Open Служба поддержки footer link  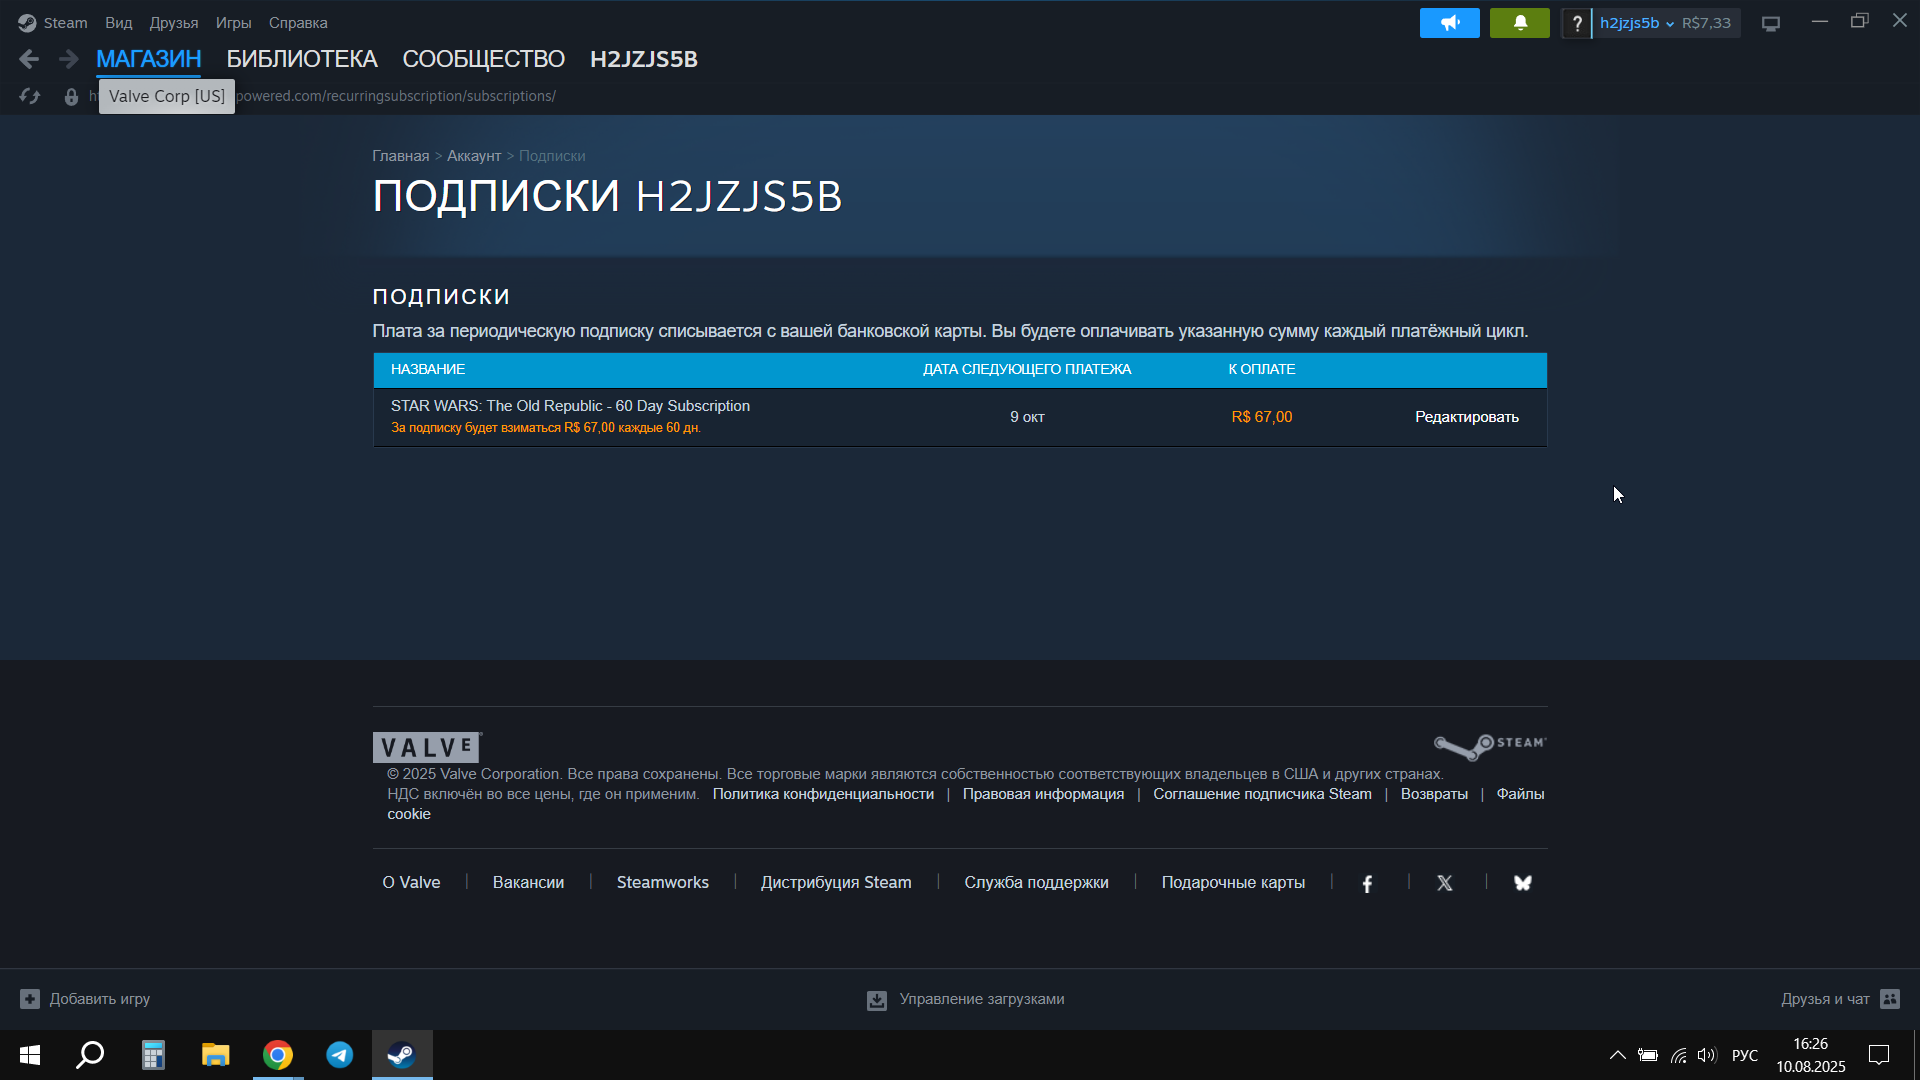point(1036,883)
